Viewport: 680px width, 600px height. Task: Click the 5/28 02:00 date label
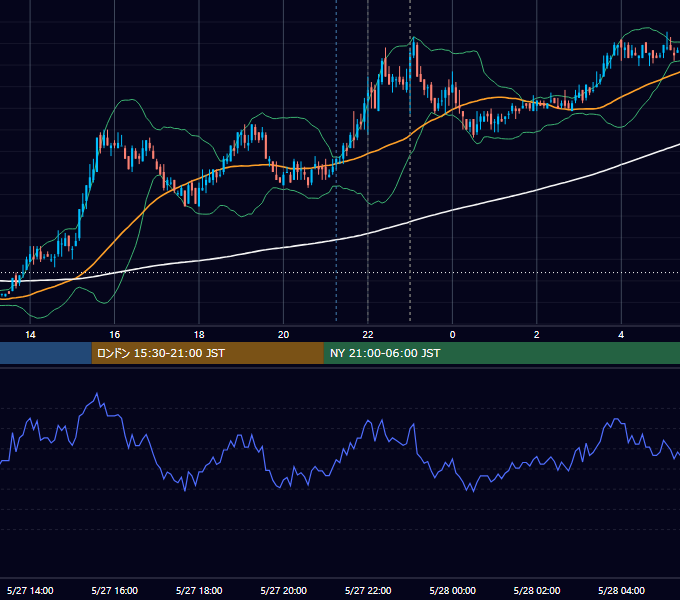(x=537, y=590)
